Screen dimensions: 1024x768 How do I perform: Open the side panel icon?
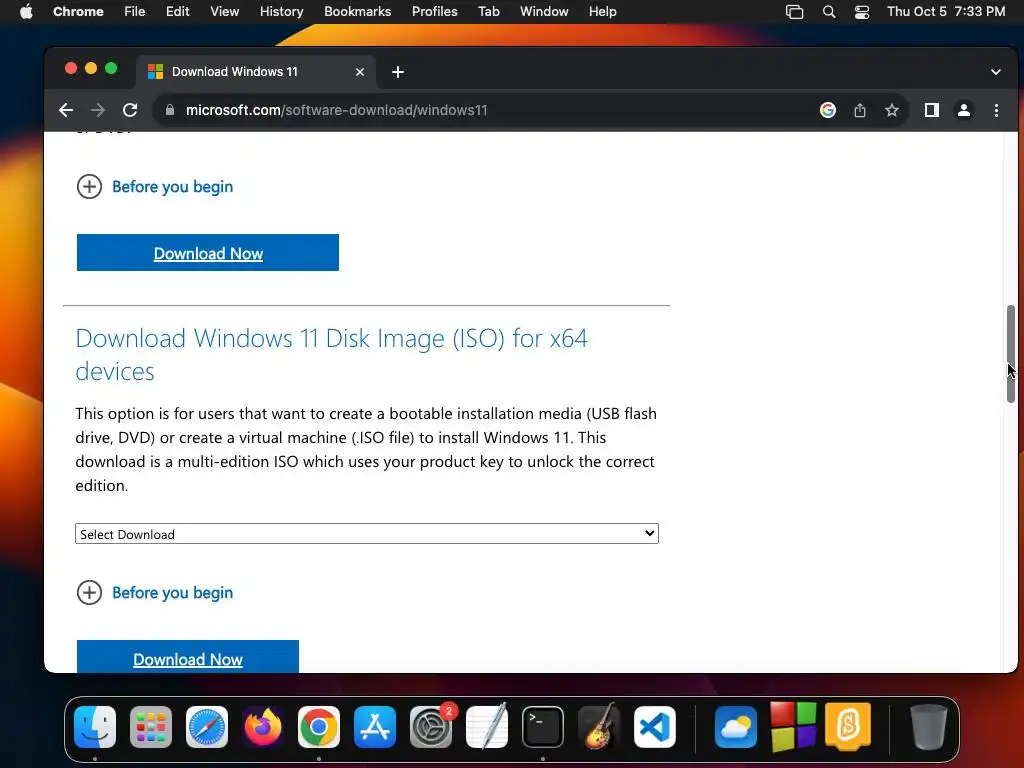coord(932,110)
